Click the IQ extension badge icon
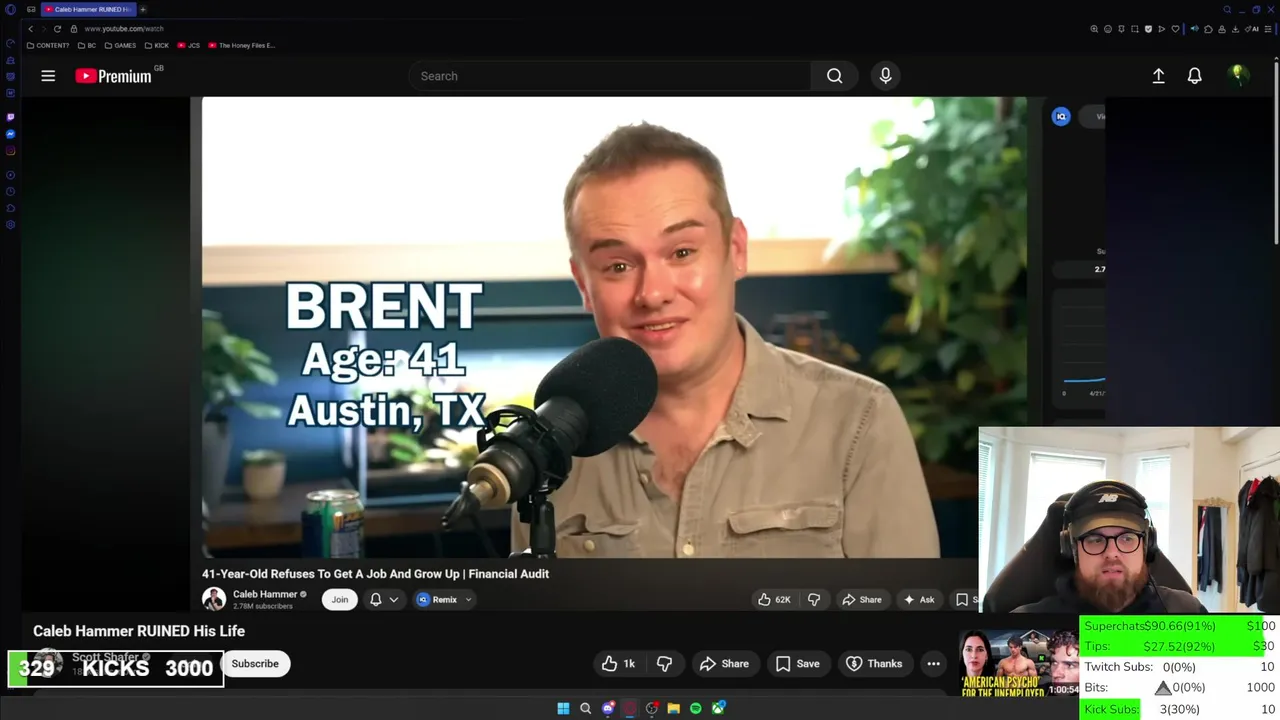This screenshot has height=720, width=1280. [1061, 116]
